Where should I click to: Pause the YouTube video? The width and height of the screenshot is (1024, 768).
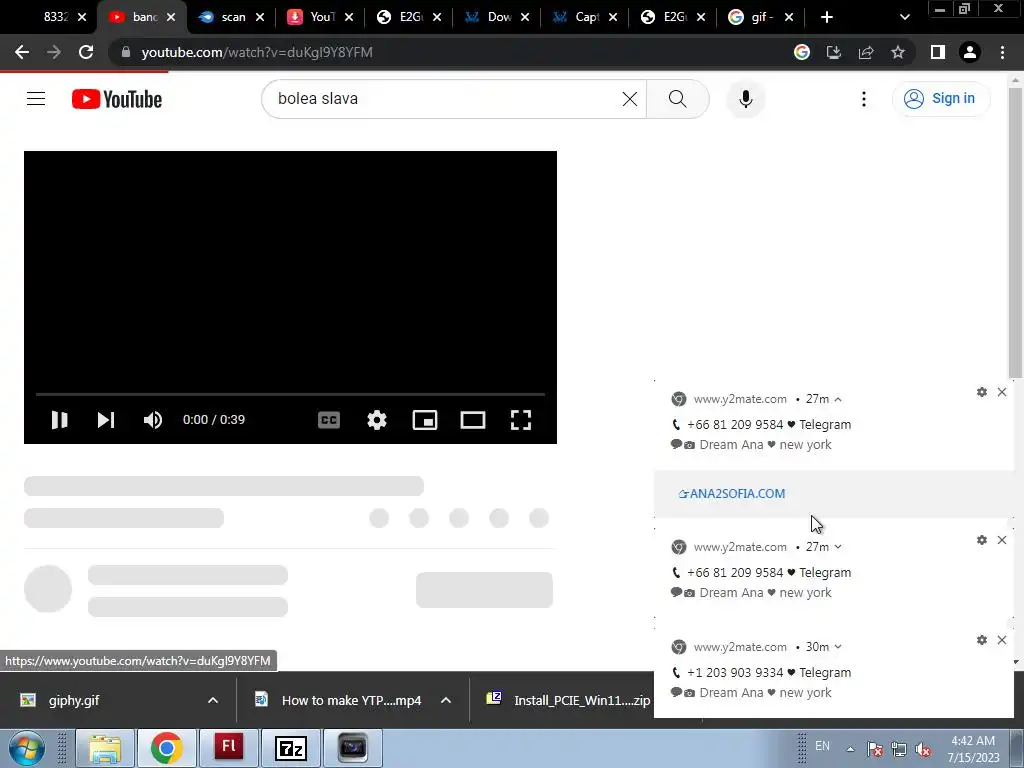59,420
